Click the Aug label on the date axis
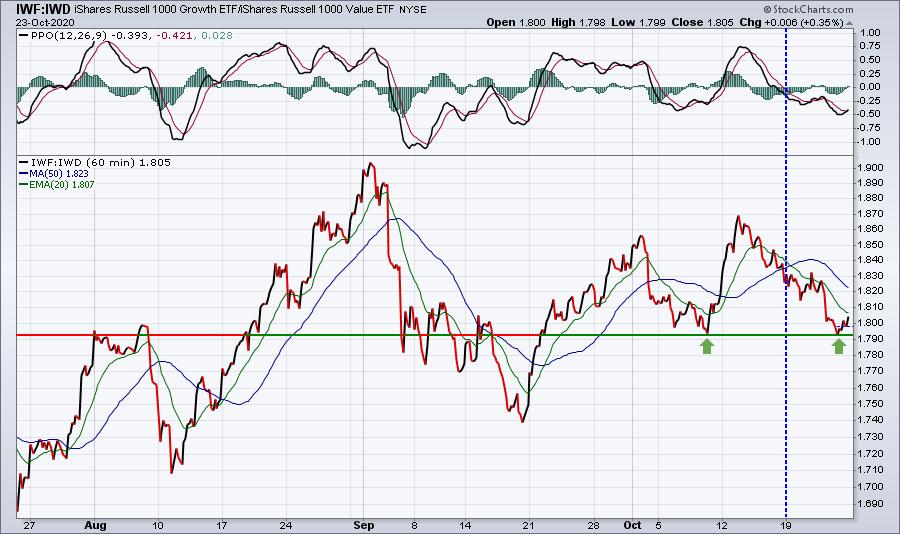This screenshot has width=900, height=534. (95, 525)
